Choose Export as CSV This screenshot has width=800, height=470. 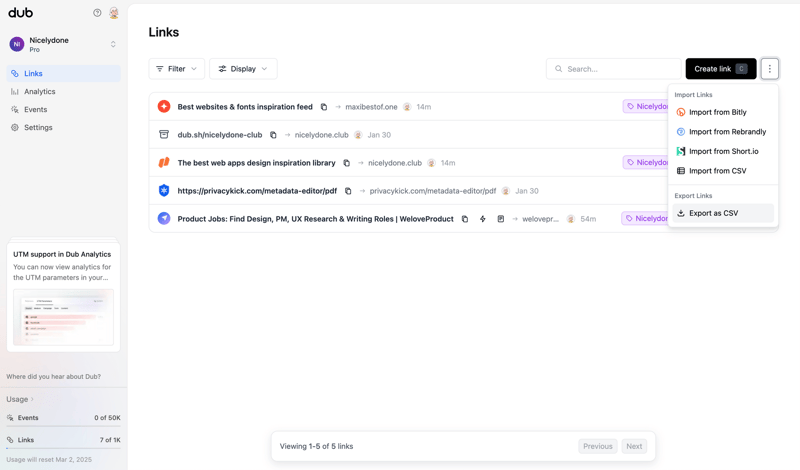(723, 213)
